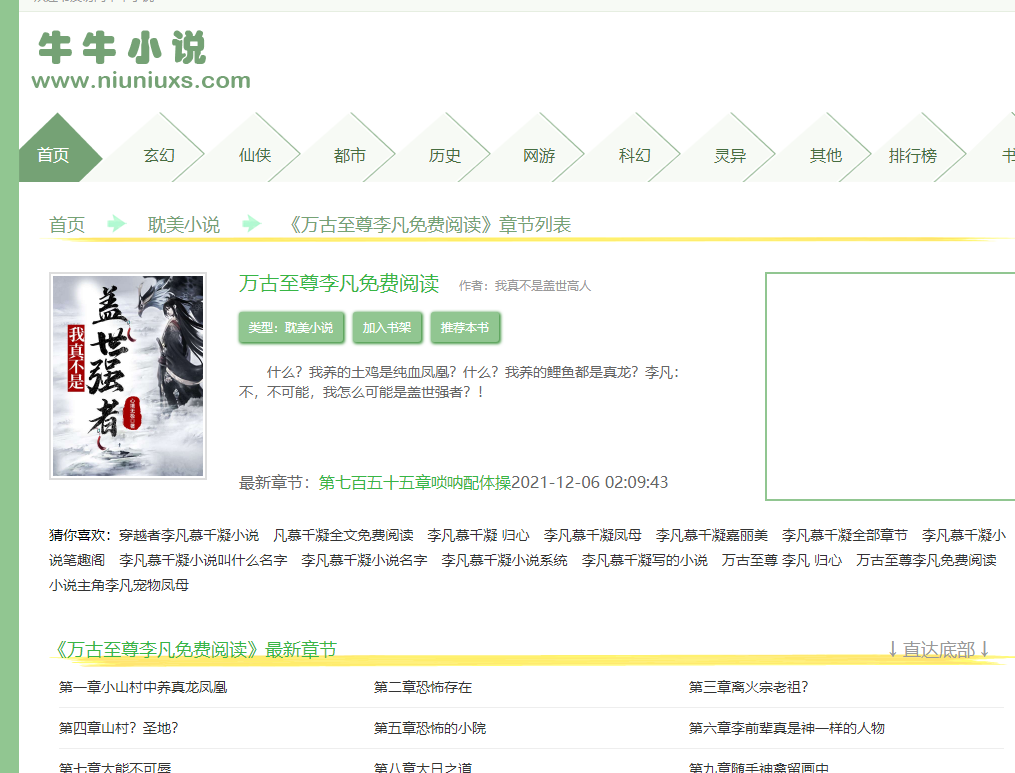Click the 类型：耽美小说 tag button

(291, 328)
